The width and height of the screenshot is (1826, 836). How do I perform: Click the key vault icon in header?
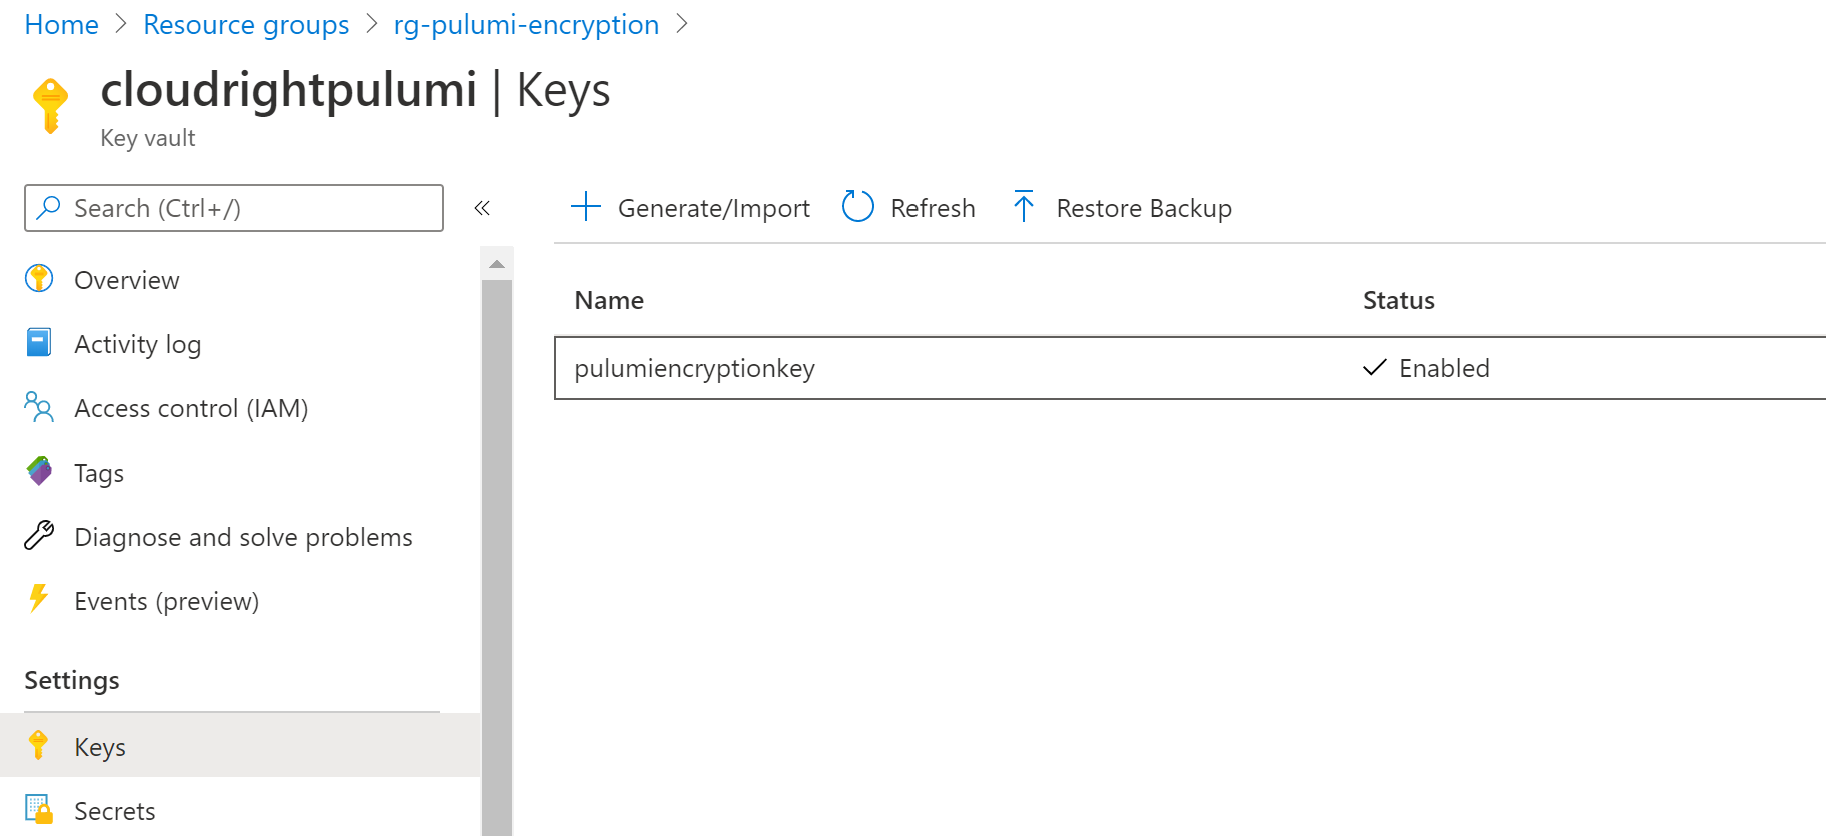coord(50,105)
